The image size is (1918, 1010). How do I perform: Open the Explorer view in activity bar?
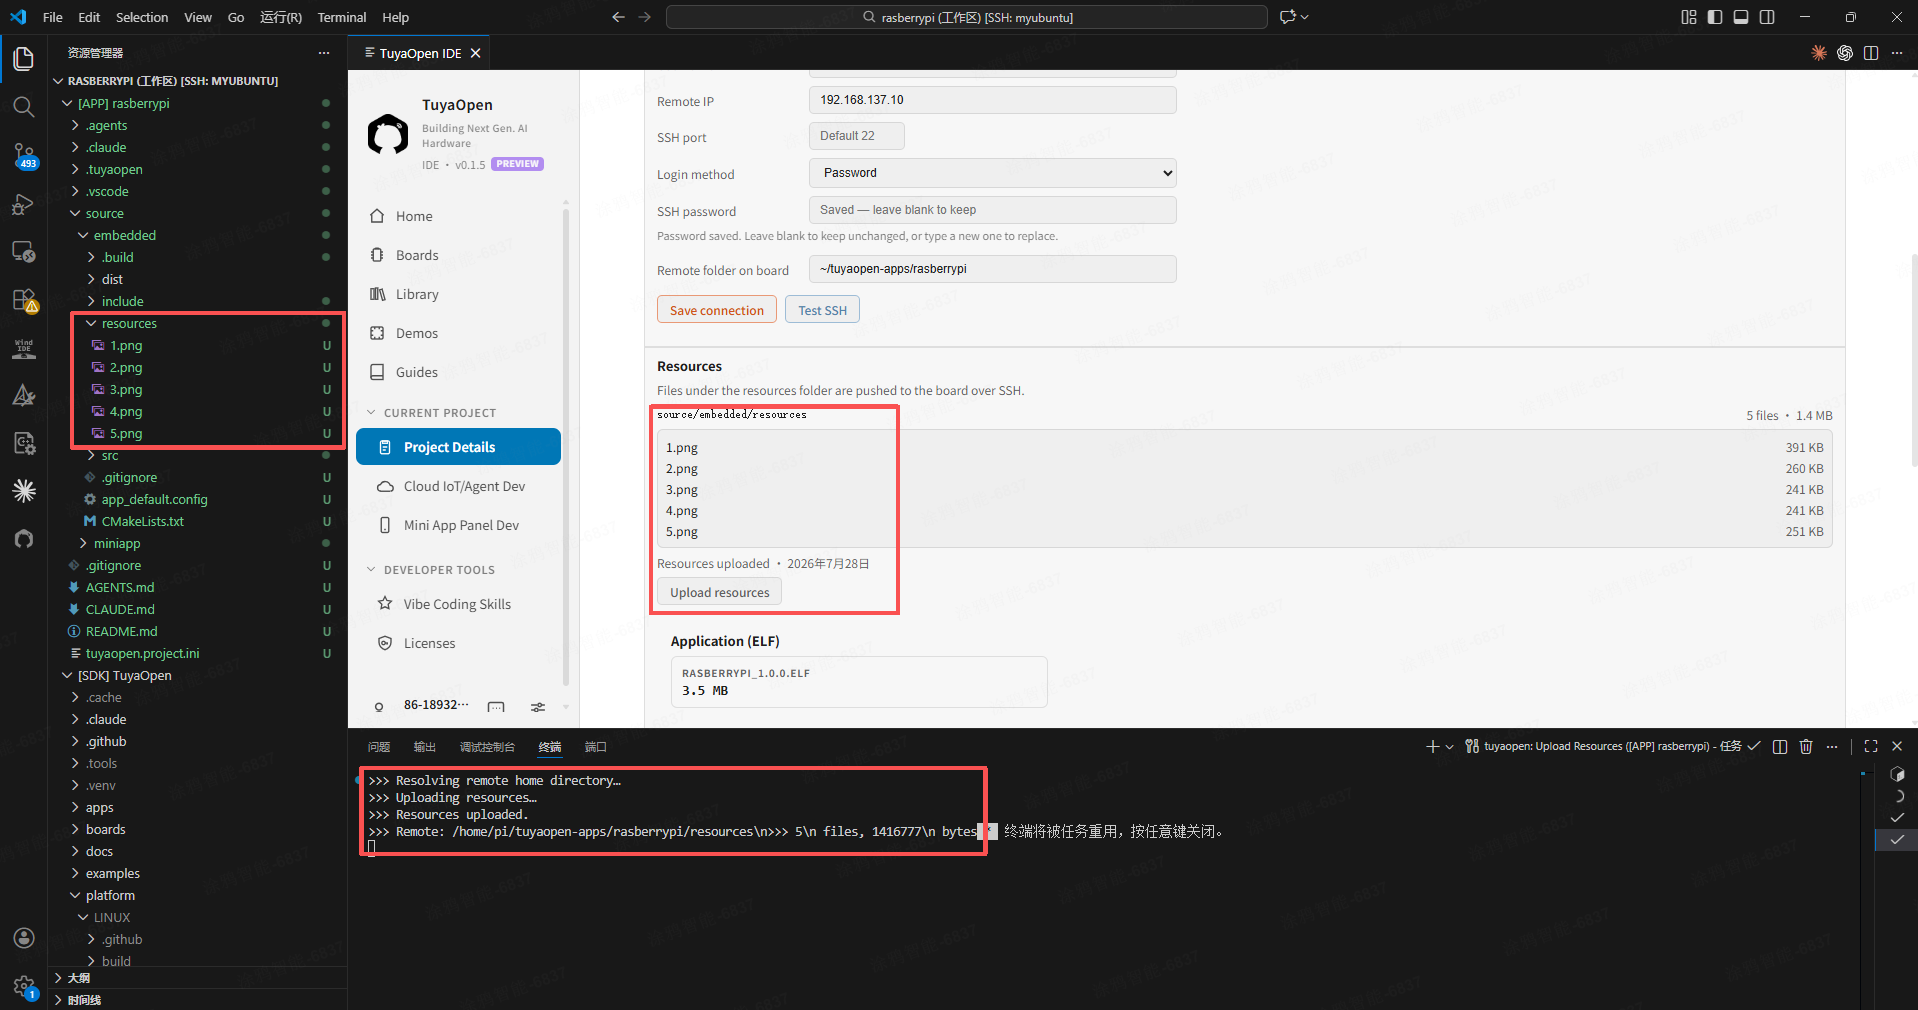[24, 59]
